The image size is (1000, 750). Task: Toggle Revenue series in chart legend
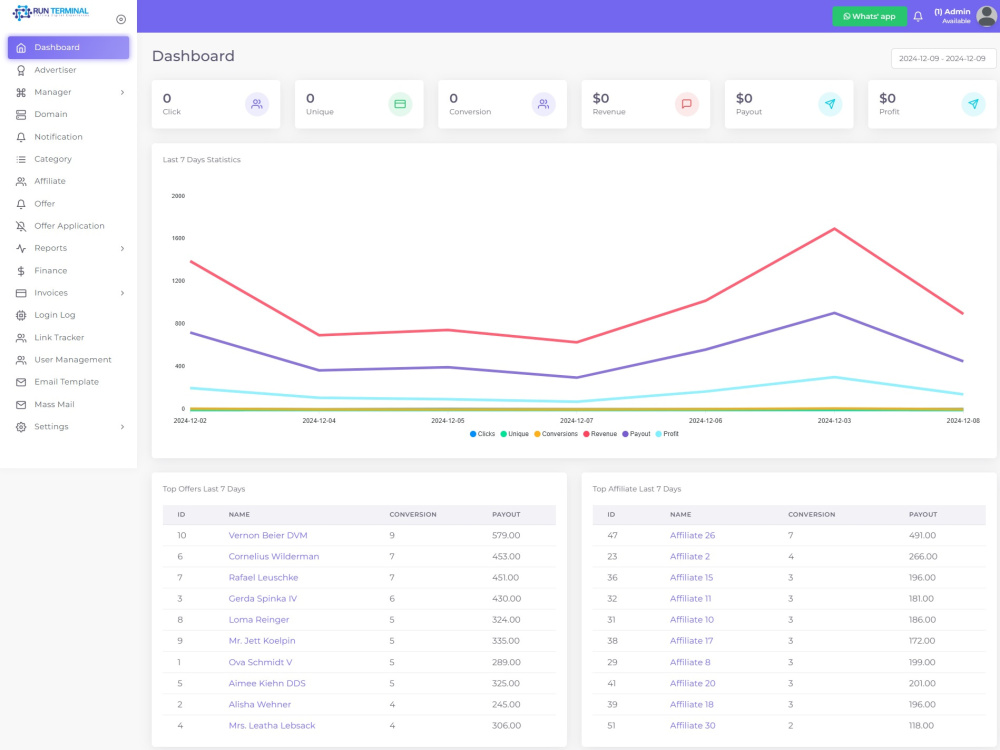coord(600,434)
